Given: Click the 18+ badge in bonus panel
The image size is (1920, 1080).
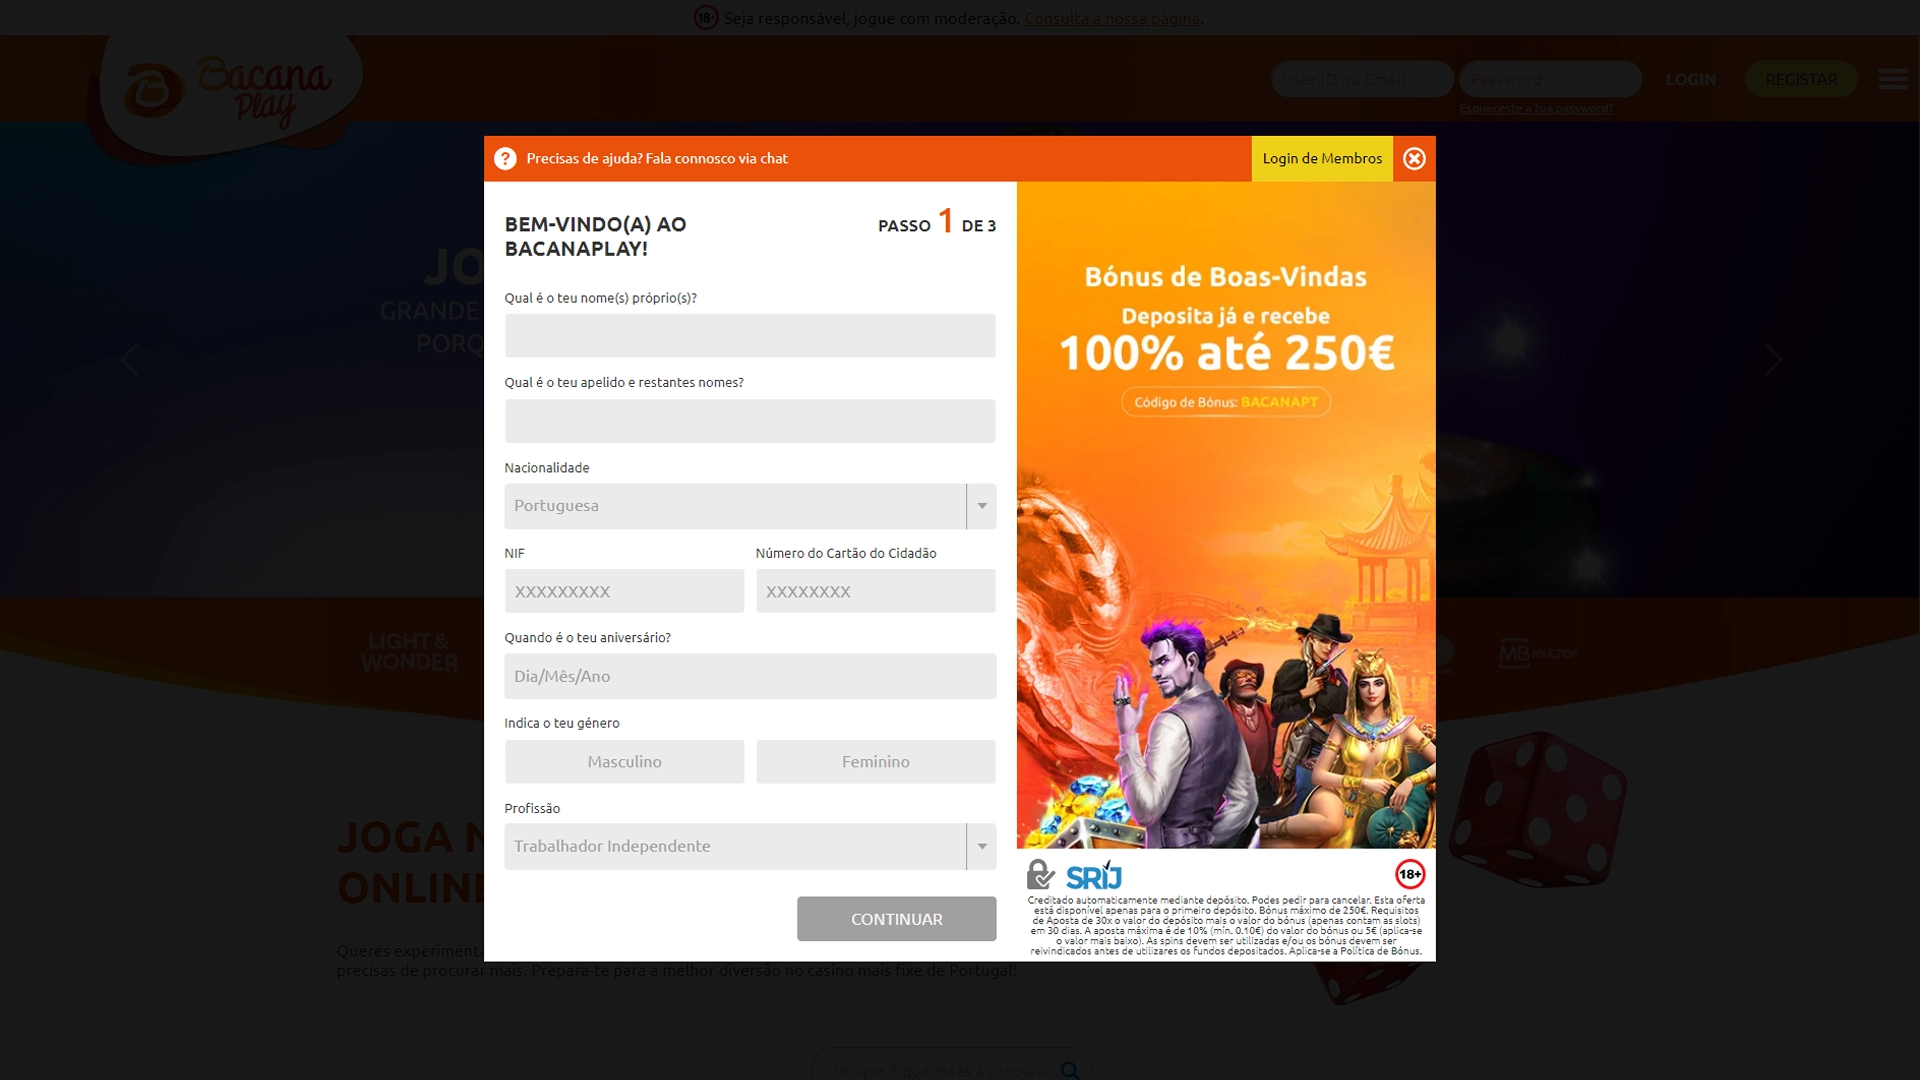Looking at the screenshot, I should tap(1410, 874).
